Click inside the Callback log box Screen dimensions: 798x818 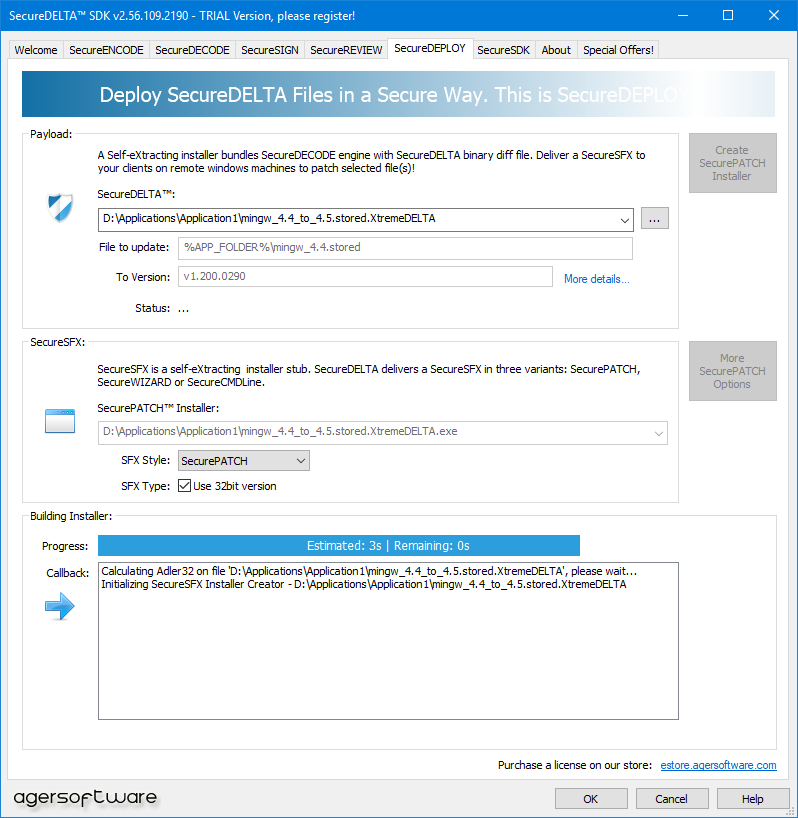pyautogui.click(x=388, y=641)
